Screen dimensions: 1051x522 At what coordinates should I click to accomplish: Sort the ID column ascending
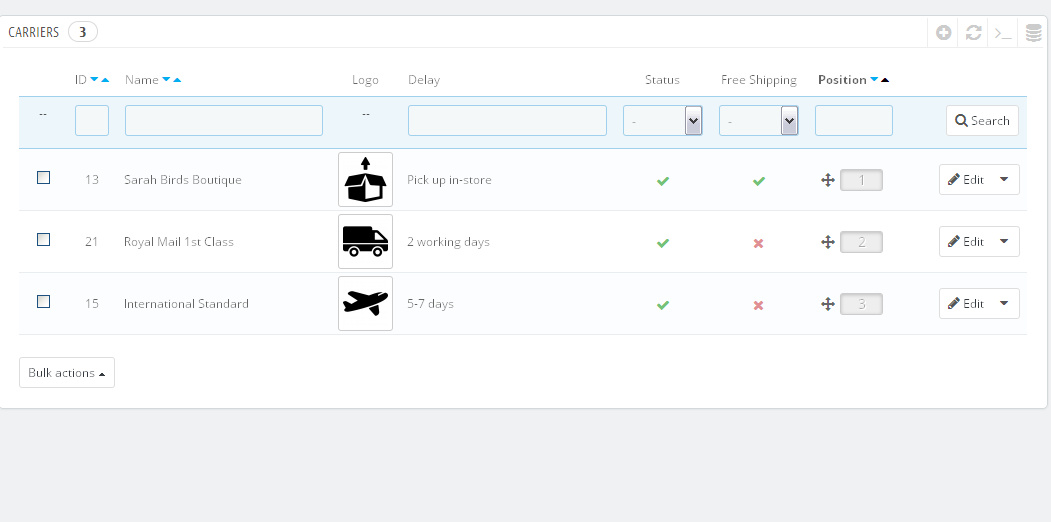[x=104, y=80]
